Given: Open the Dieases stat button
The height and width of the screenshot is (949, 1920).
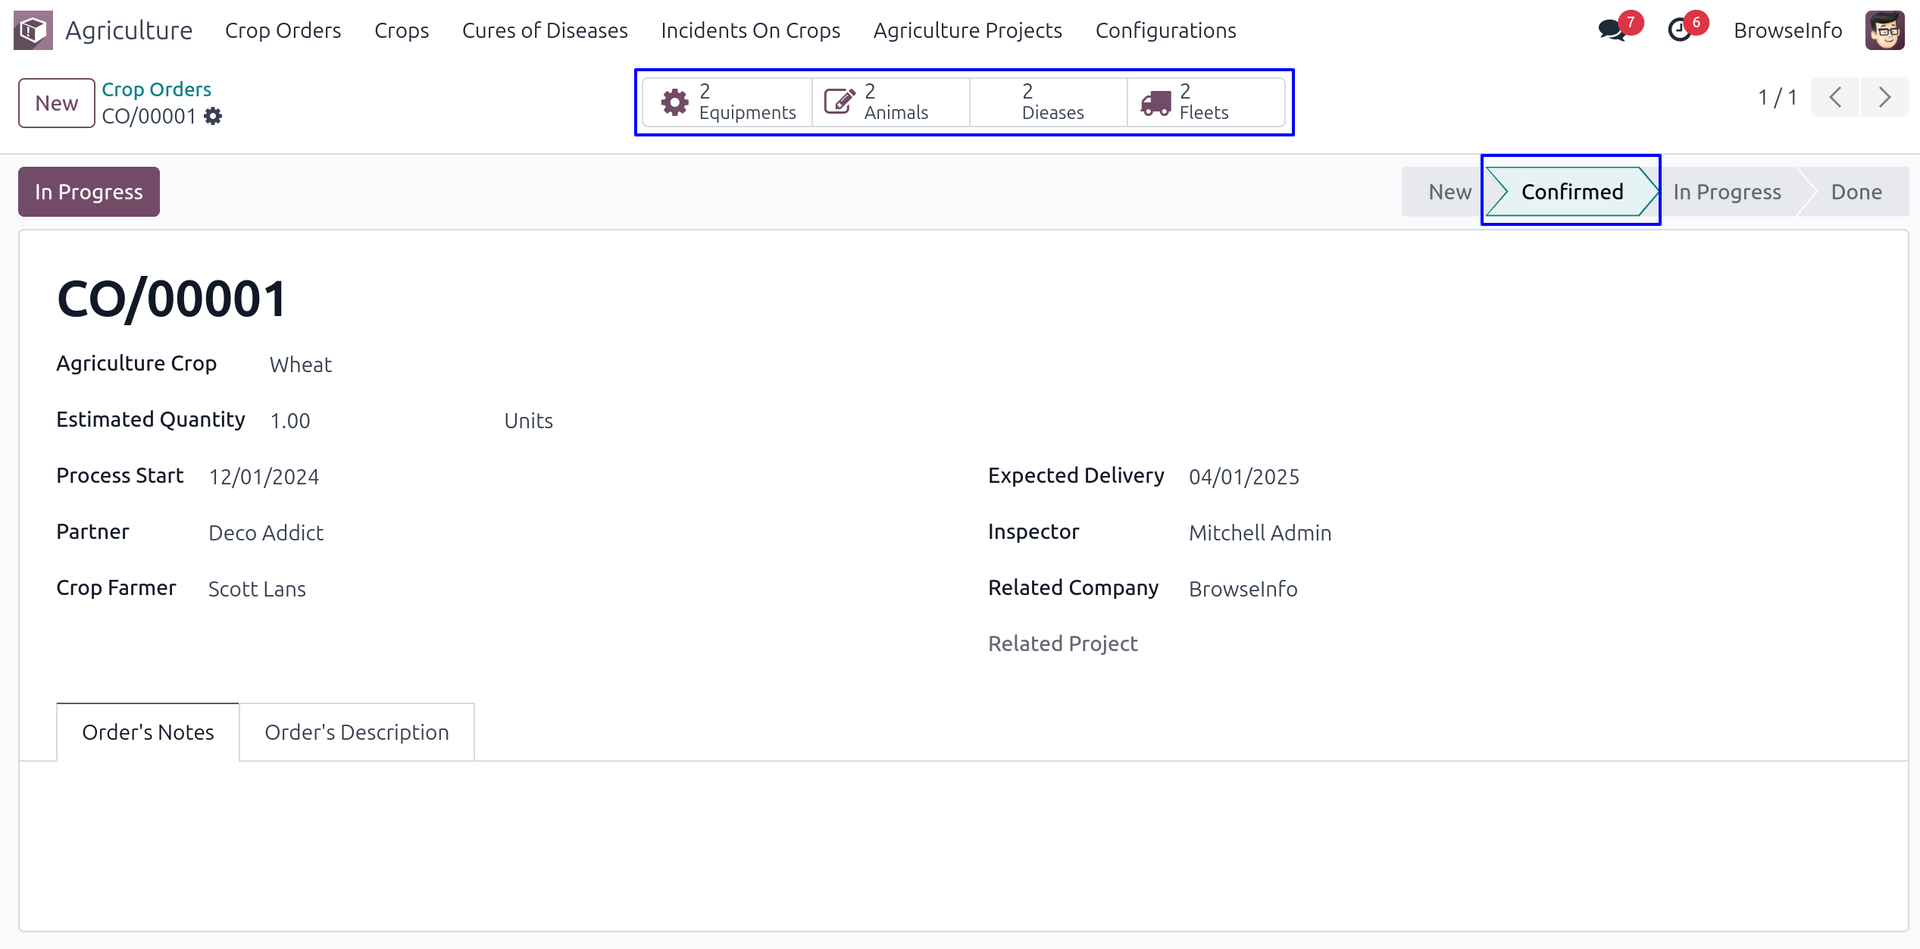Looking at the screenshot, I should point(1048,102).
